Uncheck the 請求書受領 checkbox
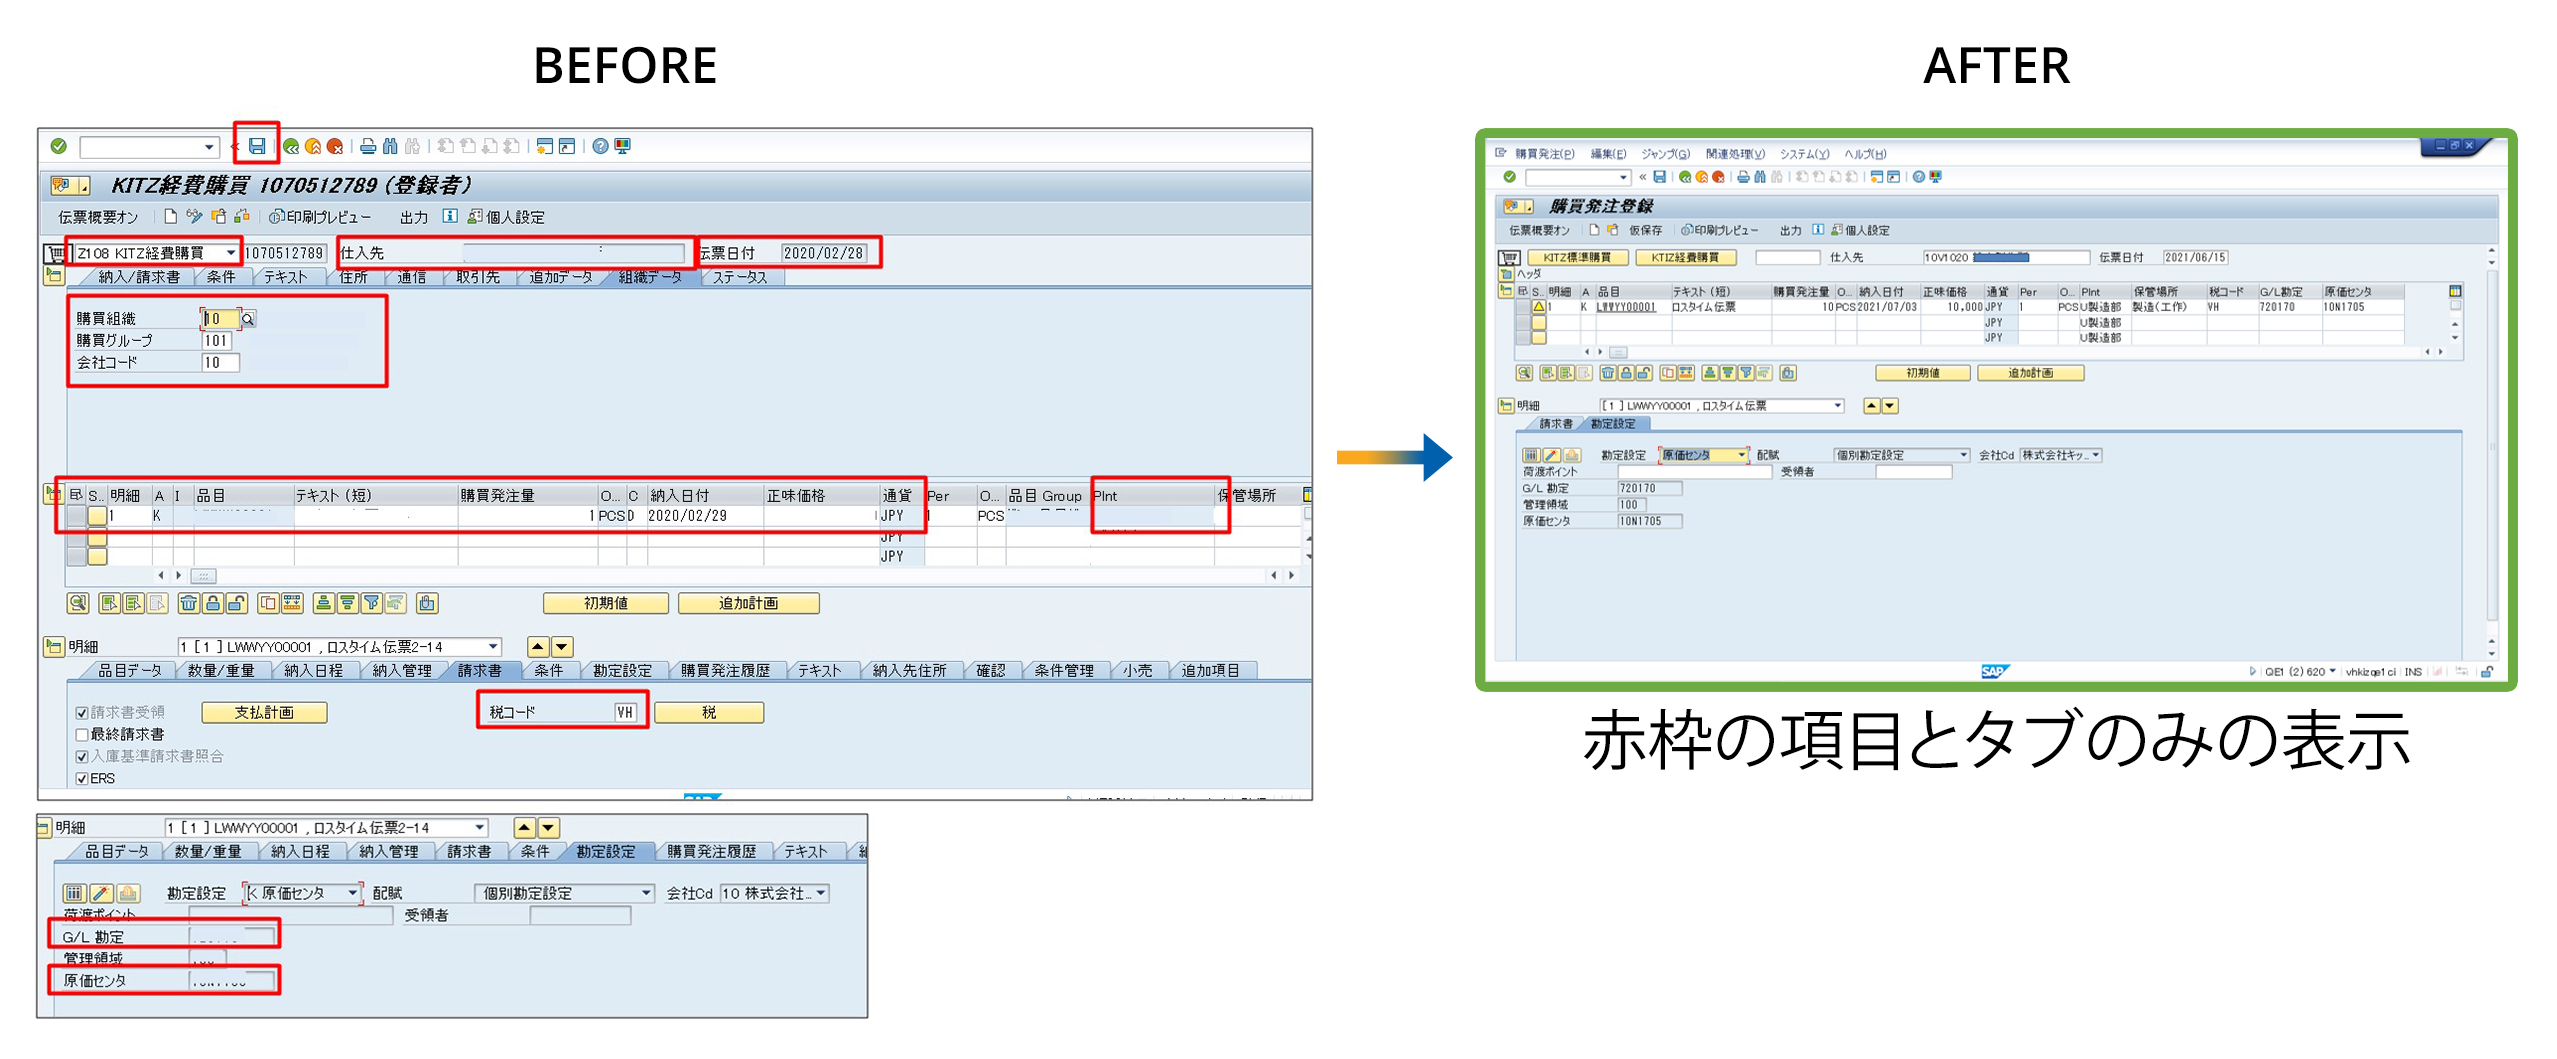The height and width of the screenshot is (1059, 2557). click(x=82, y=713)
